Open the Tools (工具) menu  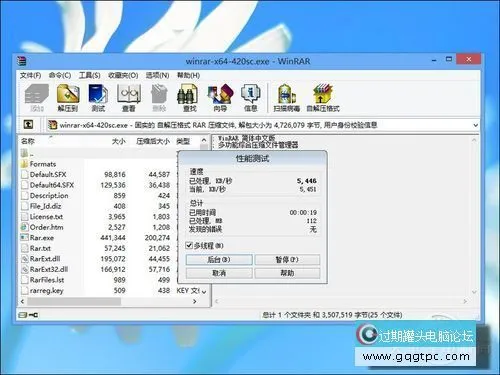[89, 75]
